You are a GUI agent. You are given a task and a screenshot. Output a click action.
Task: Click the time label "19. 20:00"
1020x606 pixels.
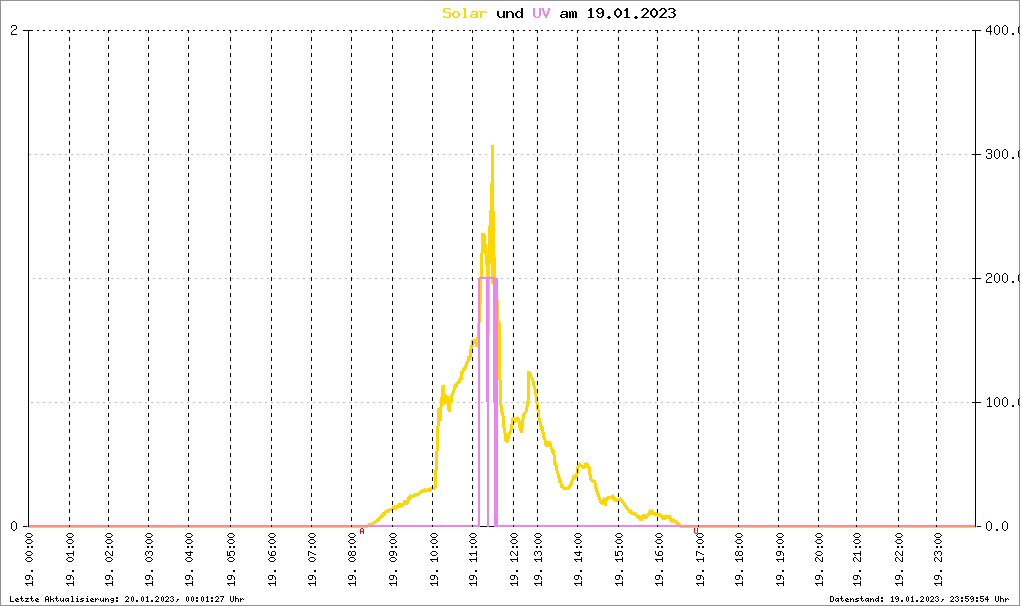(x=819, y=559)
